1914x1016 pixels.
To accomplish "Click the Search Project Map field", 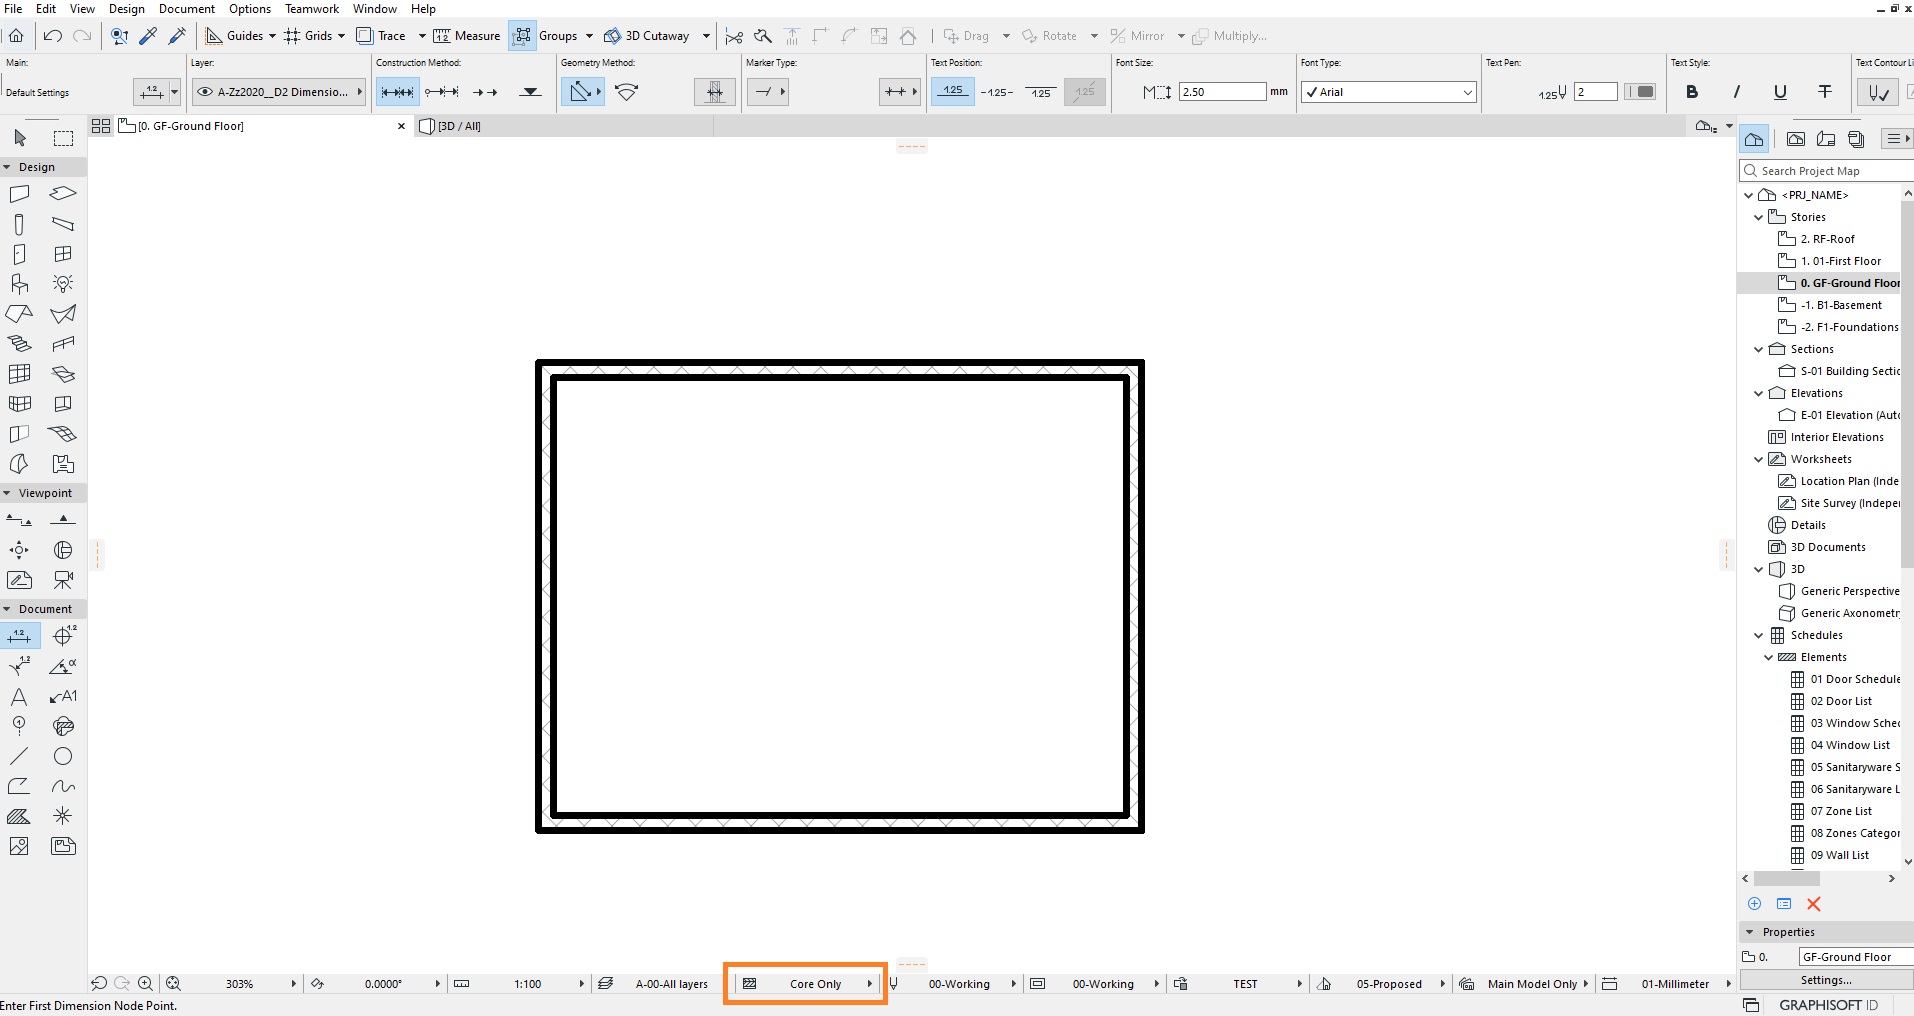I will pyautogui.click(x=1820, y=171).
